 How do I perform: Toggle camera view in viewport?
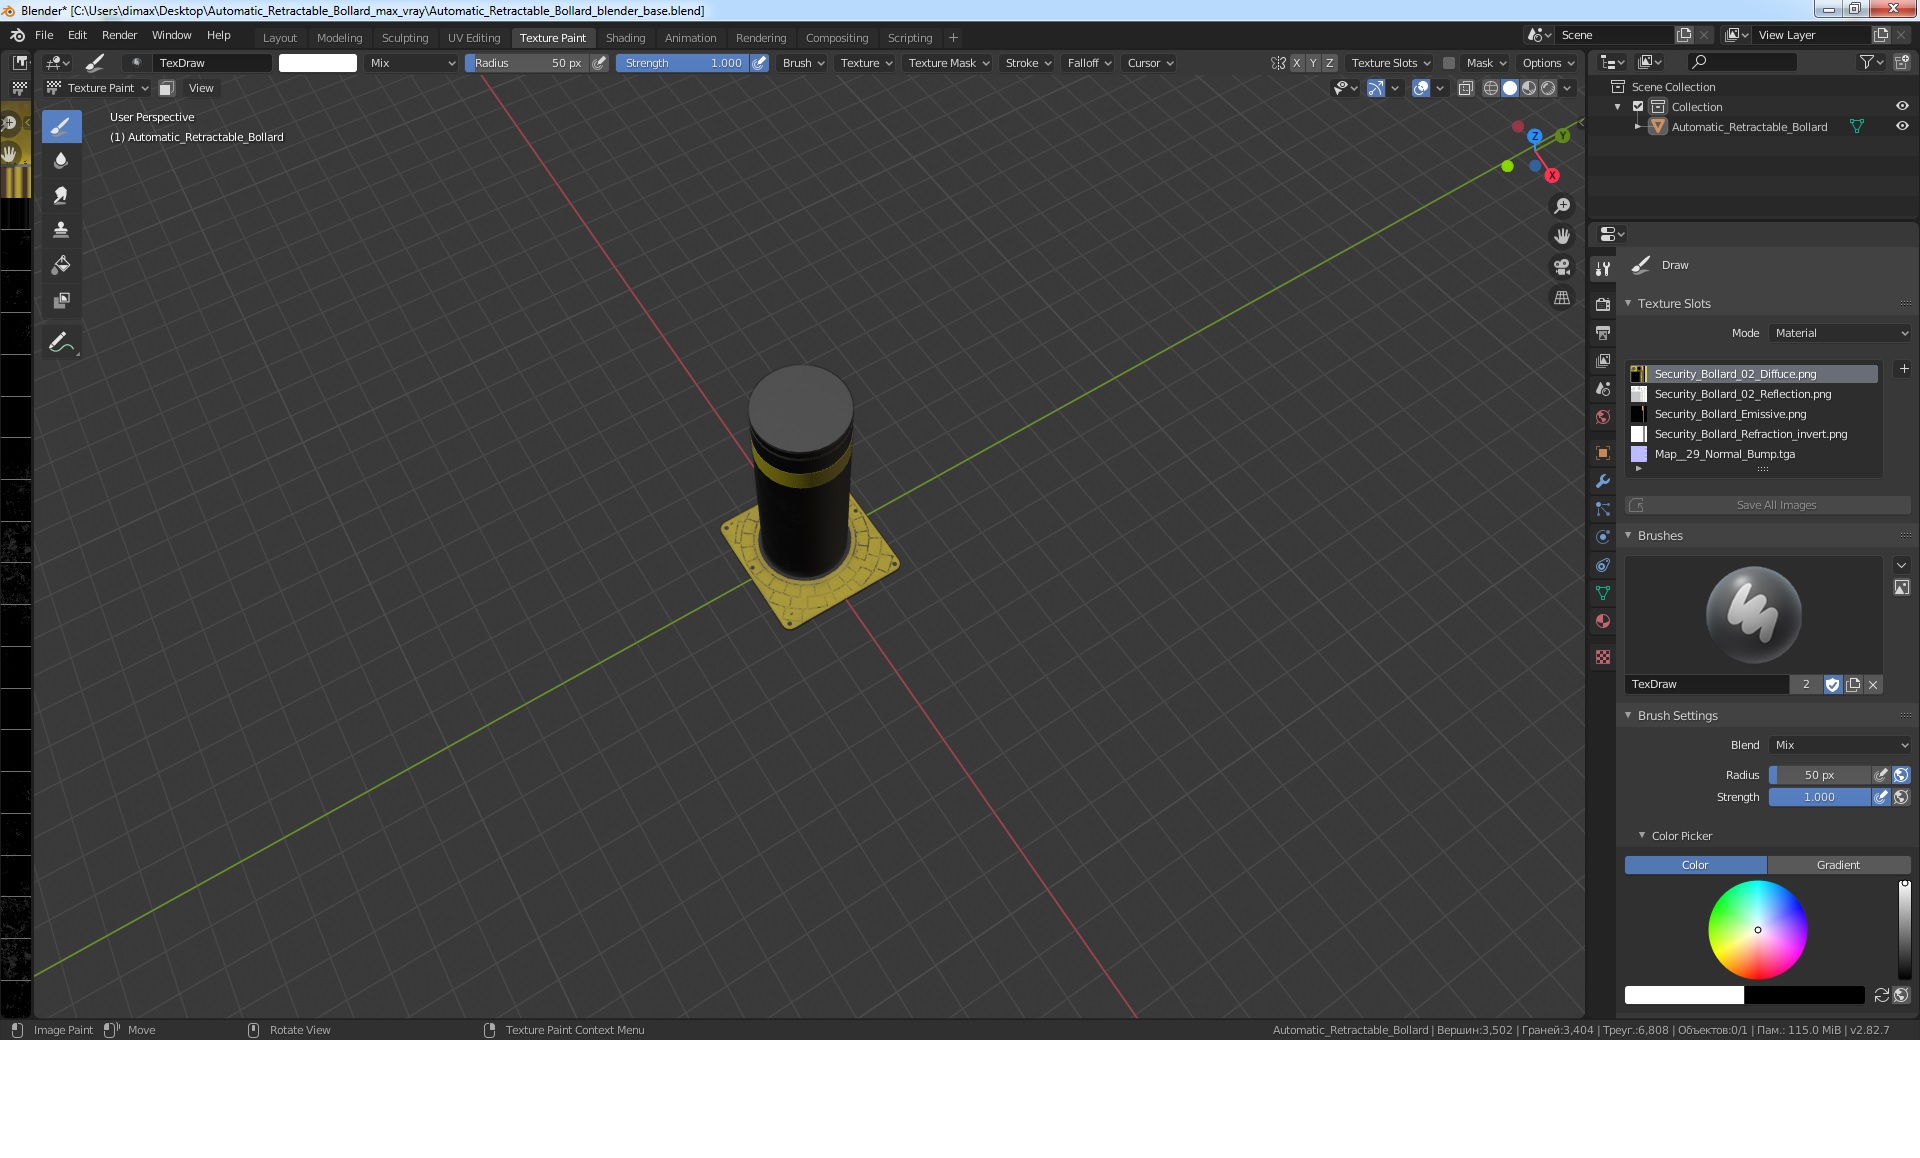point(1561,267)
